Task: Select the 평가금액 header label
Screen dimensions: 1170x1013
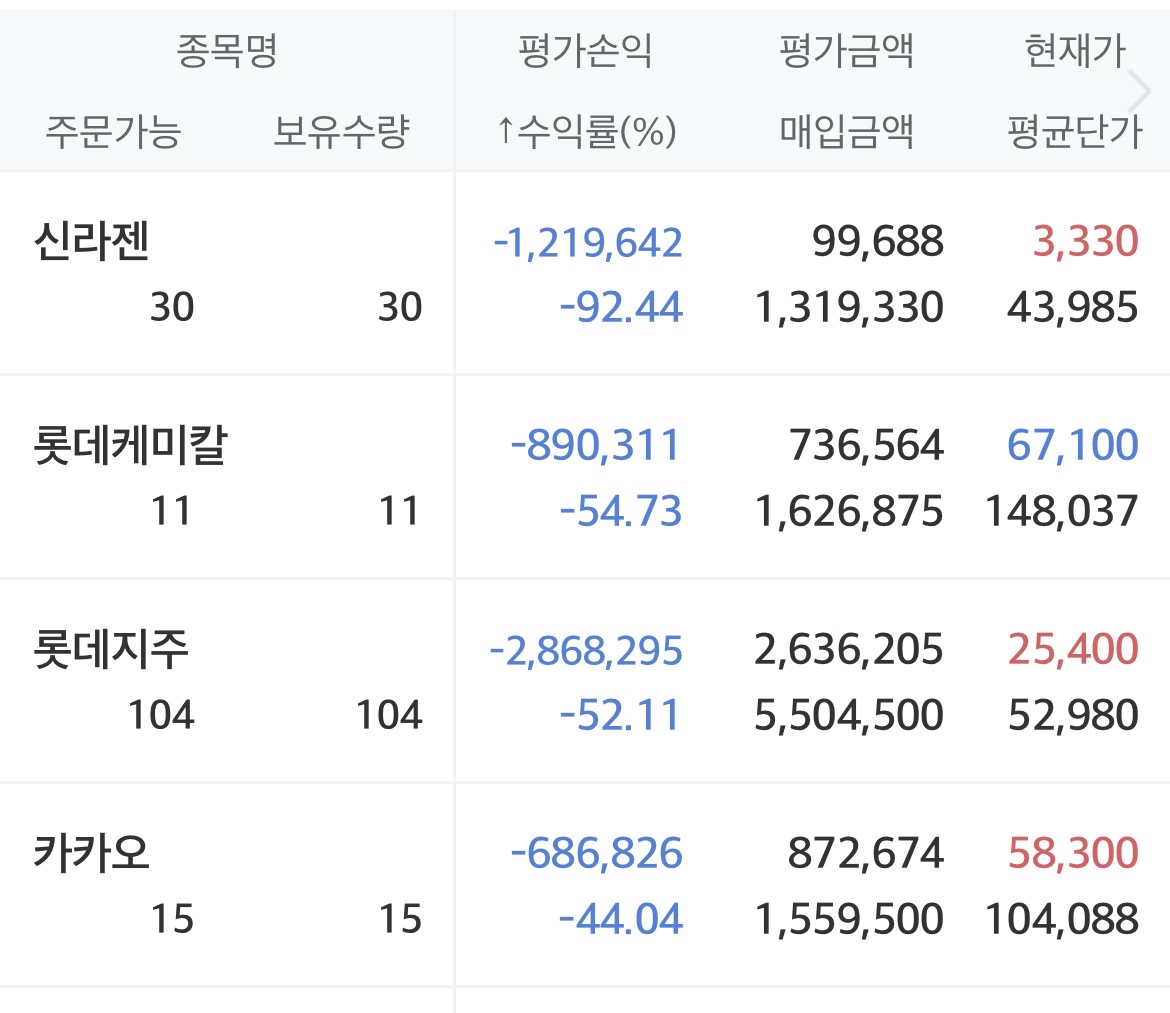Action: tap(847, 50)
